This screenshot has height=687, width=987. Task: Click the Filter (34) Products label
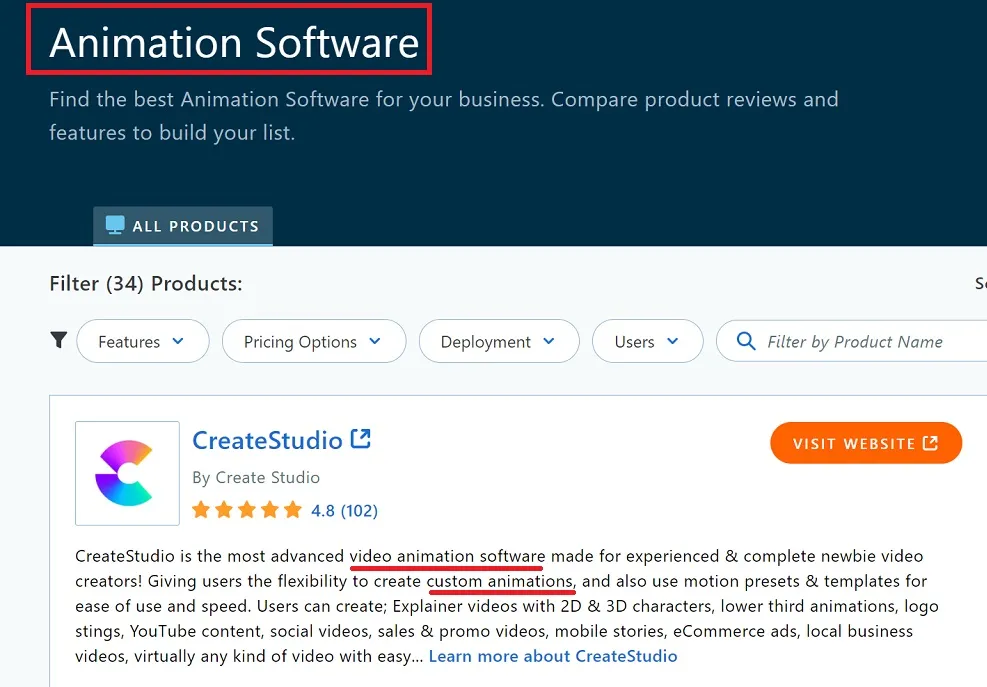[x=146, y=283]
